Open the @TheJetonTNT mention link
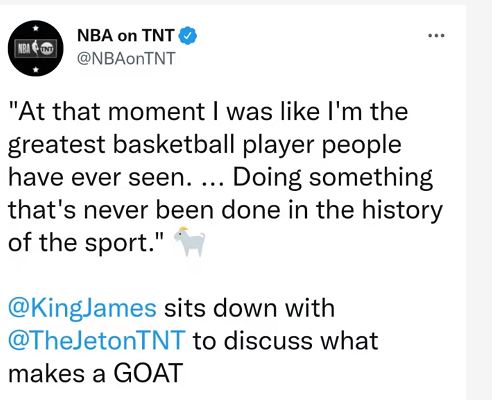The width and height of the screenshot is (492, 400). (x=96, y=341)
